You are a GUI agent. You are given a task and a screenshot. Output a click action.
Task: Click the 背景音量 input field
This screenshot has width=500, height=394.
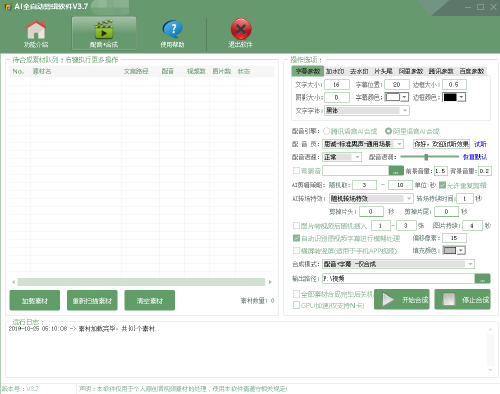click(x=485, y=171)
